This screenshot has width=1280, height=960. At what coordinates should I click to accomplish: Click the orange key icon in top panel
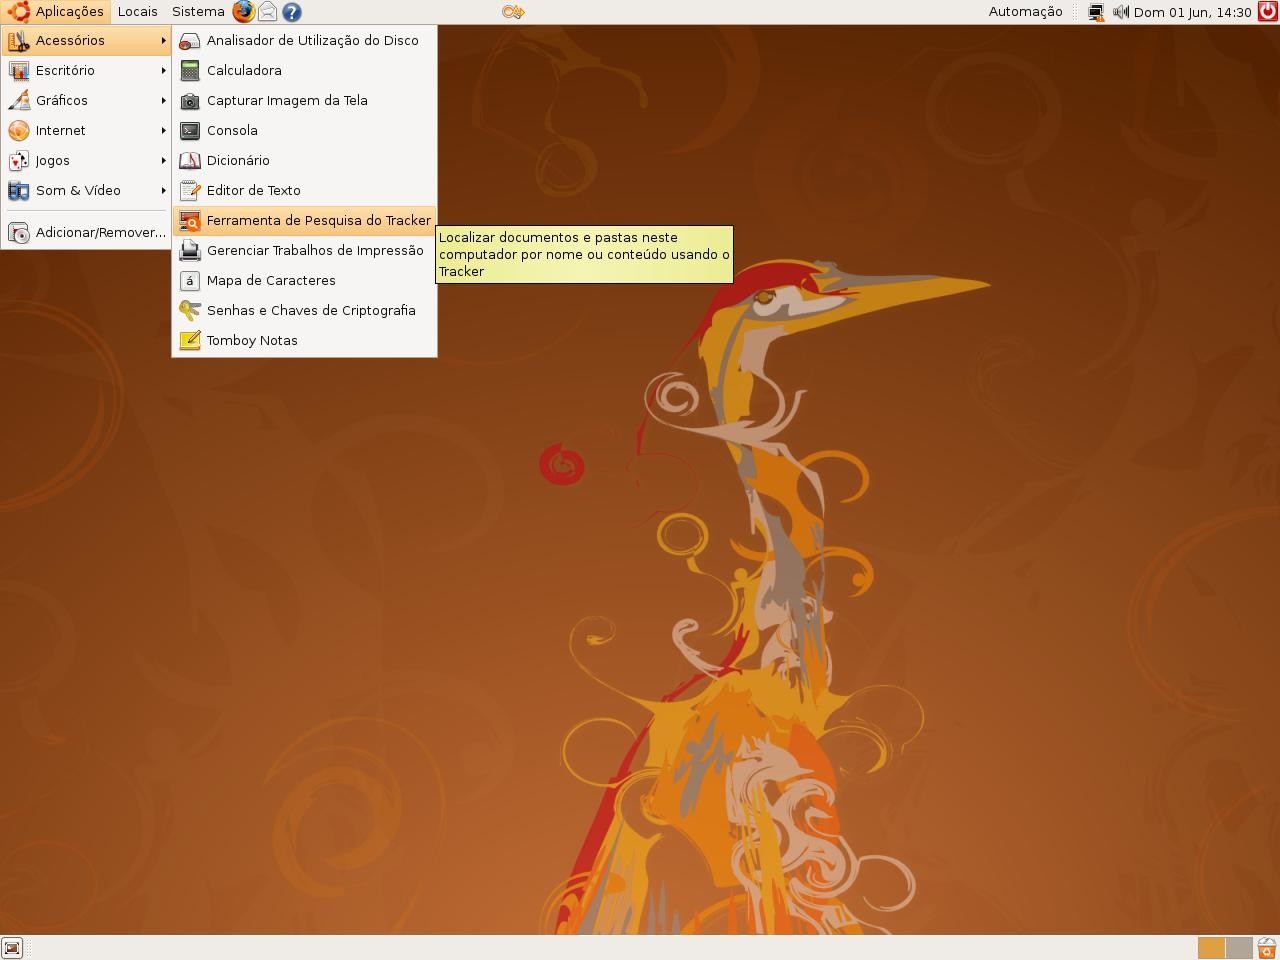click(x=513, y=12)
